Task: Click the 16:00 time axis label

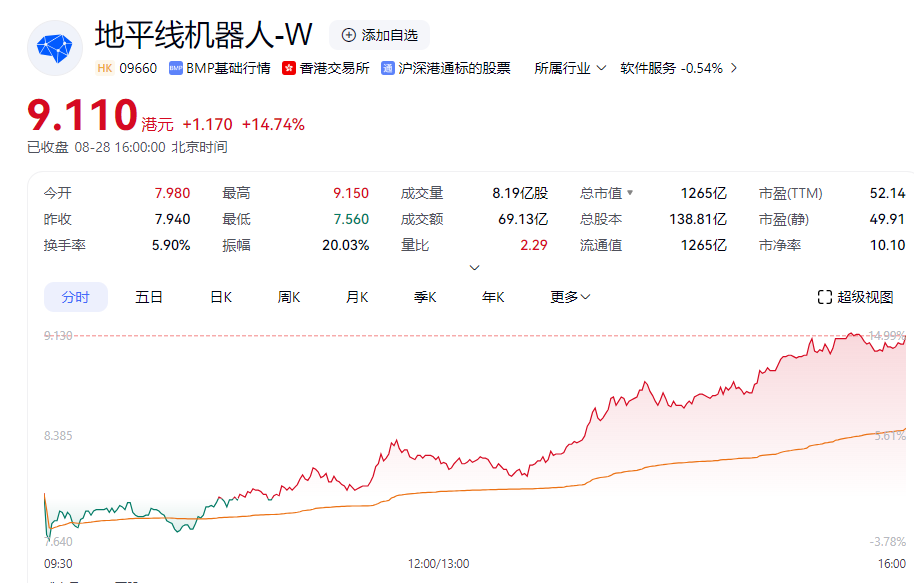Action: point(892,564)
